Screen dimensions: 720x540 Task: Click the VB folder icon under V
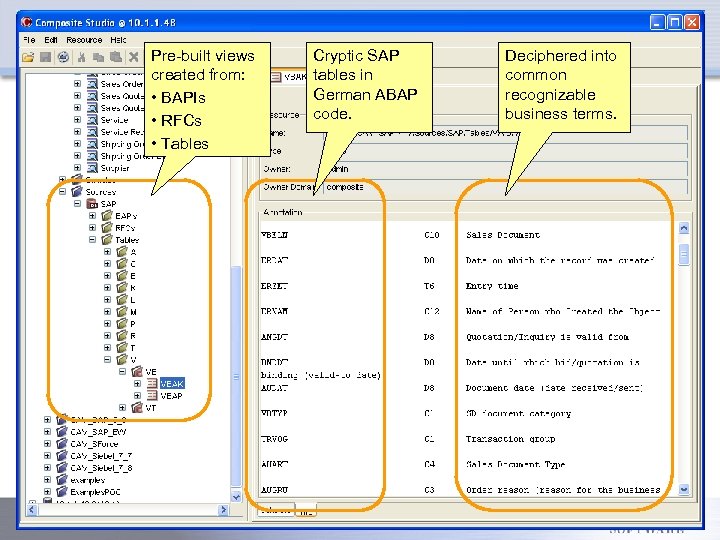137,371
